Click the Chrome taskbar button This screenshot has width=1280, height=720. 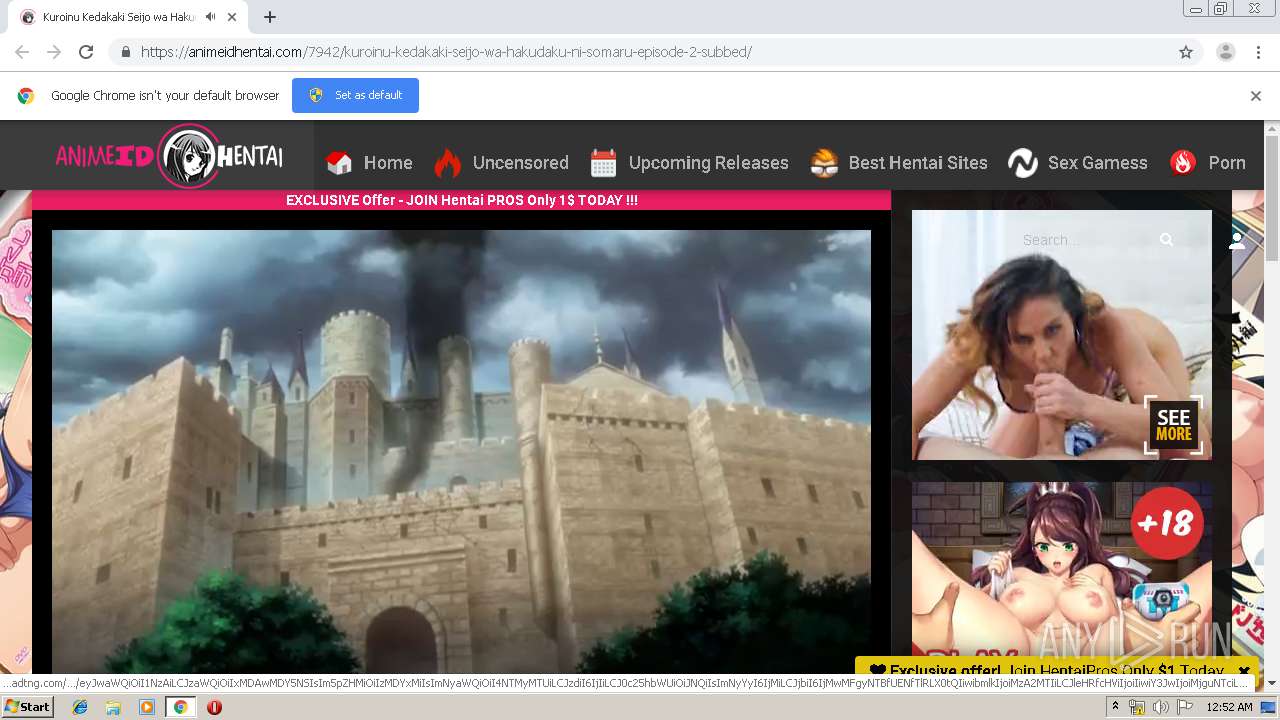180,707
